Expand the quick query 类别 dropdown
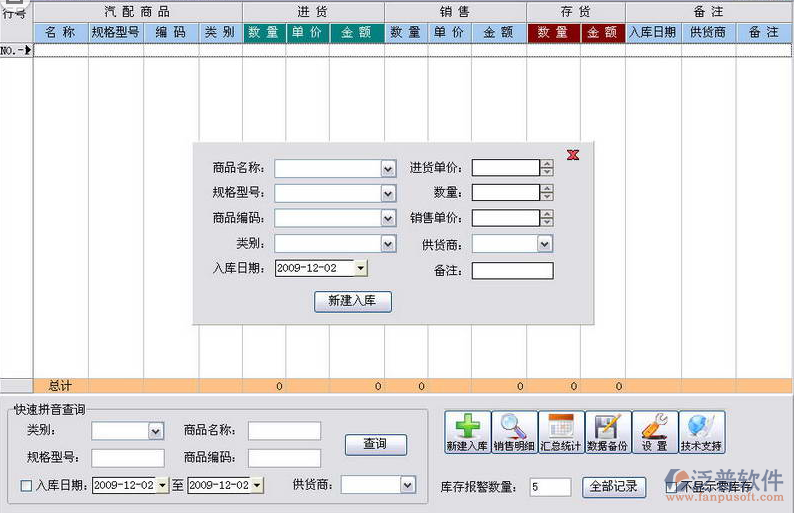Viewport: 794px width, 513px height. [x=155, y=431]
